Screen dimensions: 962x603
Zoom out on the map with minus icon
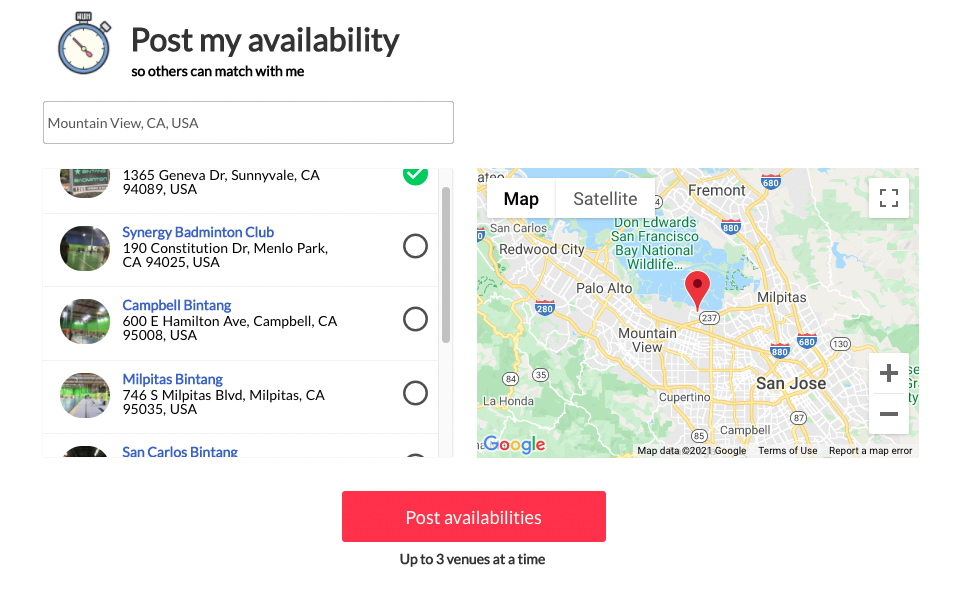(x=888, y=413)
